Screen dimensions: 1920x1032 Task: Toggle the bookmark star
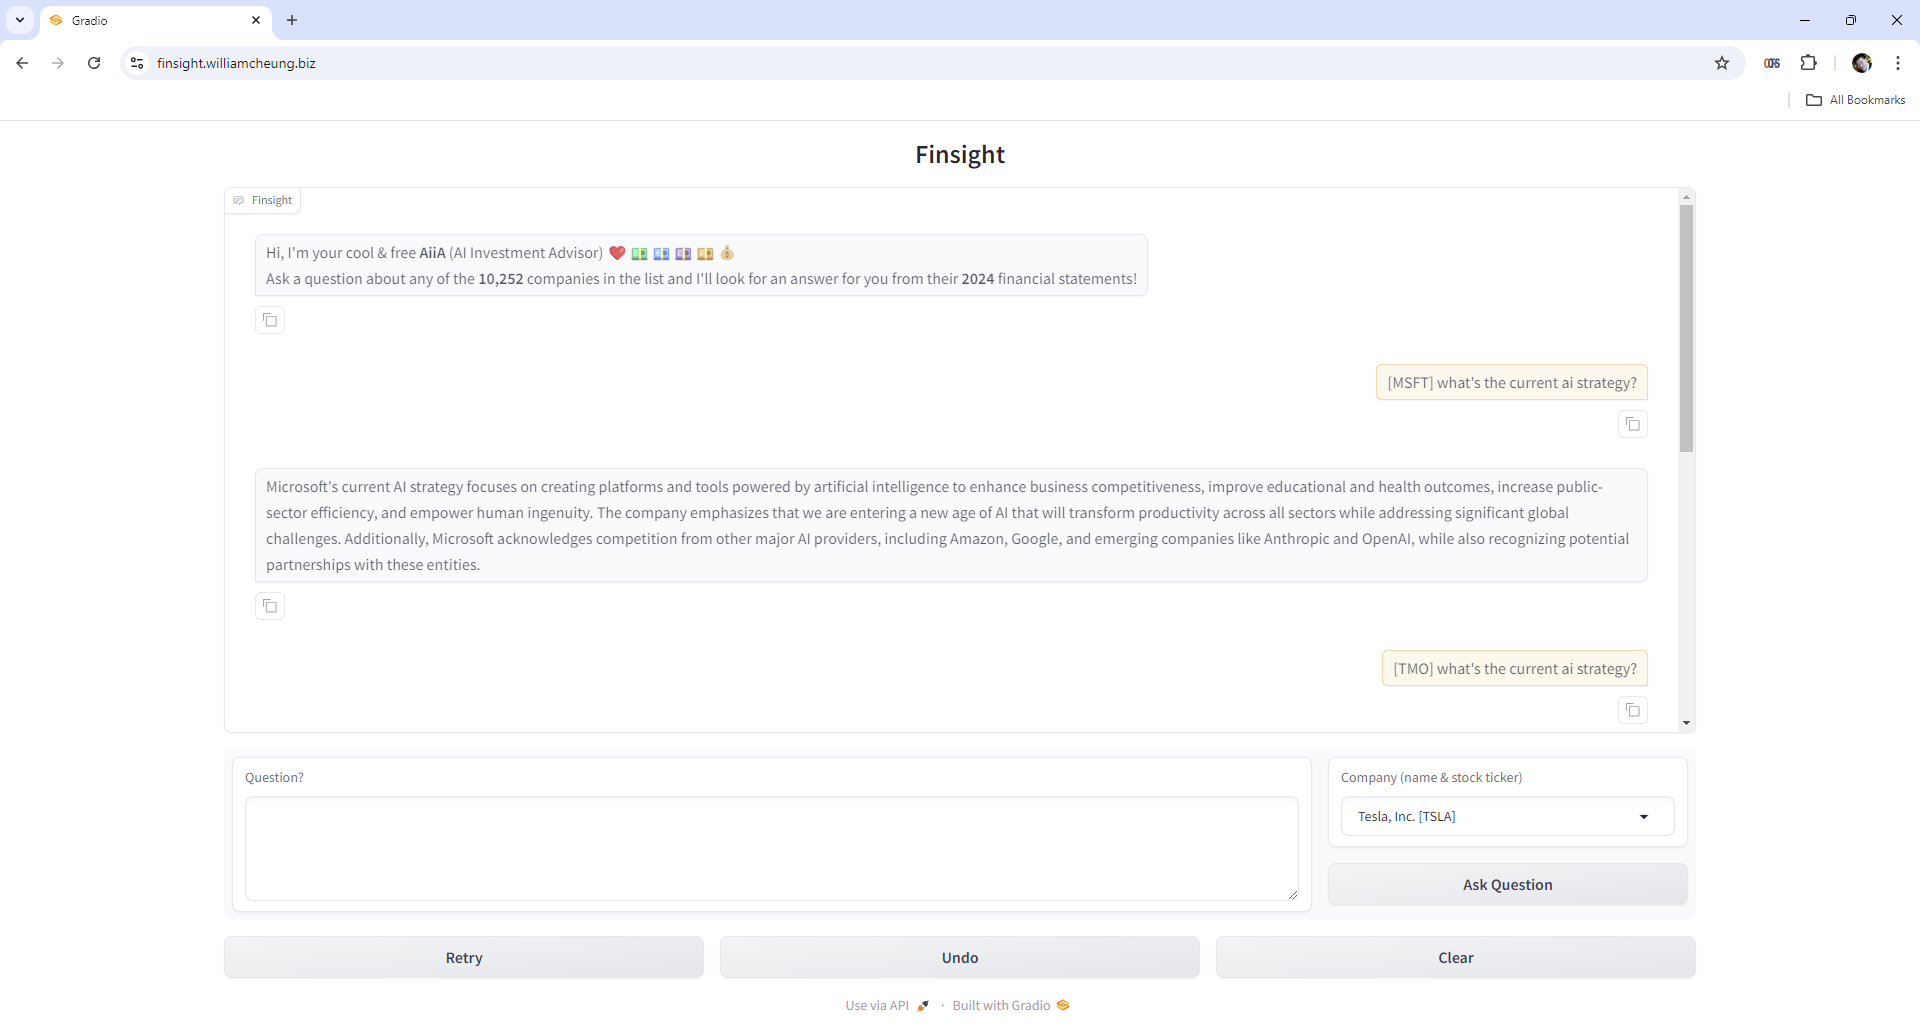pyautogui.click(x=1723, y=63)
